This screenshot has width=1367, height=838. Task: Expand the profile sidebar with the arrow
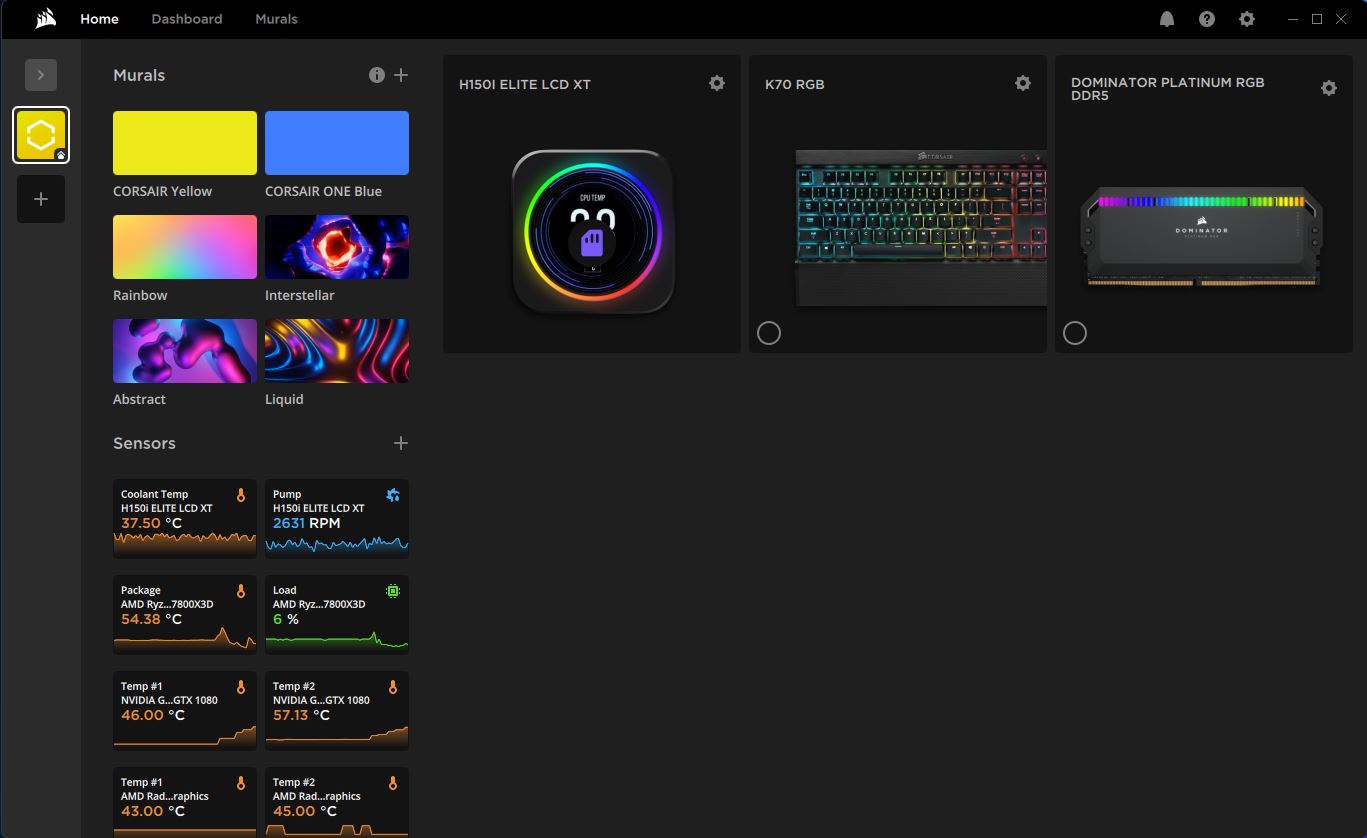tap(41, 75)
